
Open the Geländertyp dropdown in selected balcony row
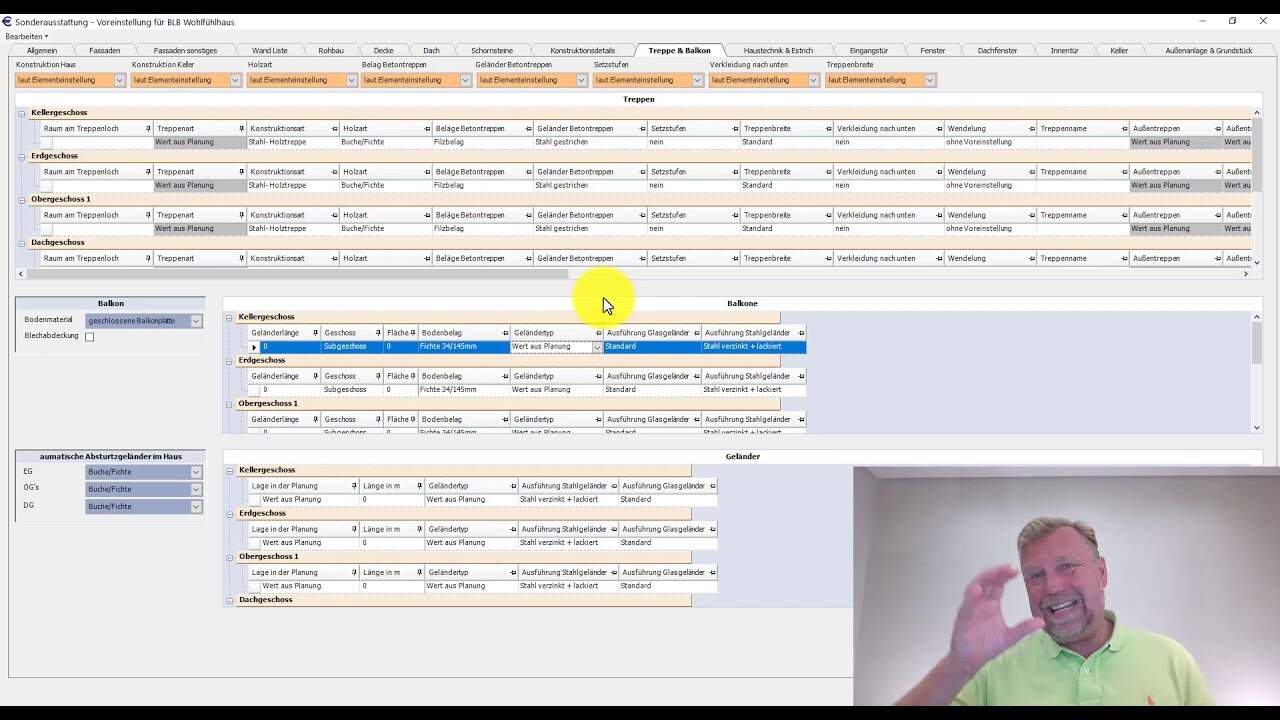point(597,347)
